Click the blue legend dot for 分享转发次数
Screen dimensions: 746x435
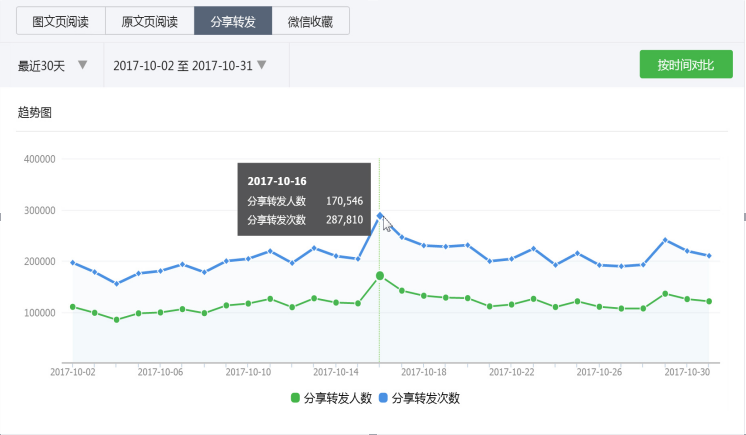(x=383, y=398)
